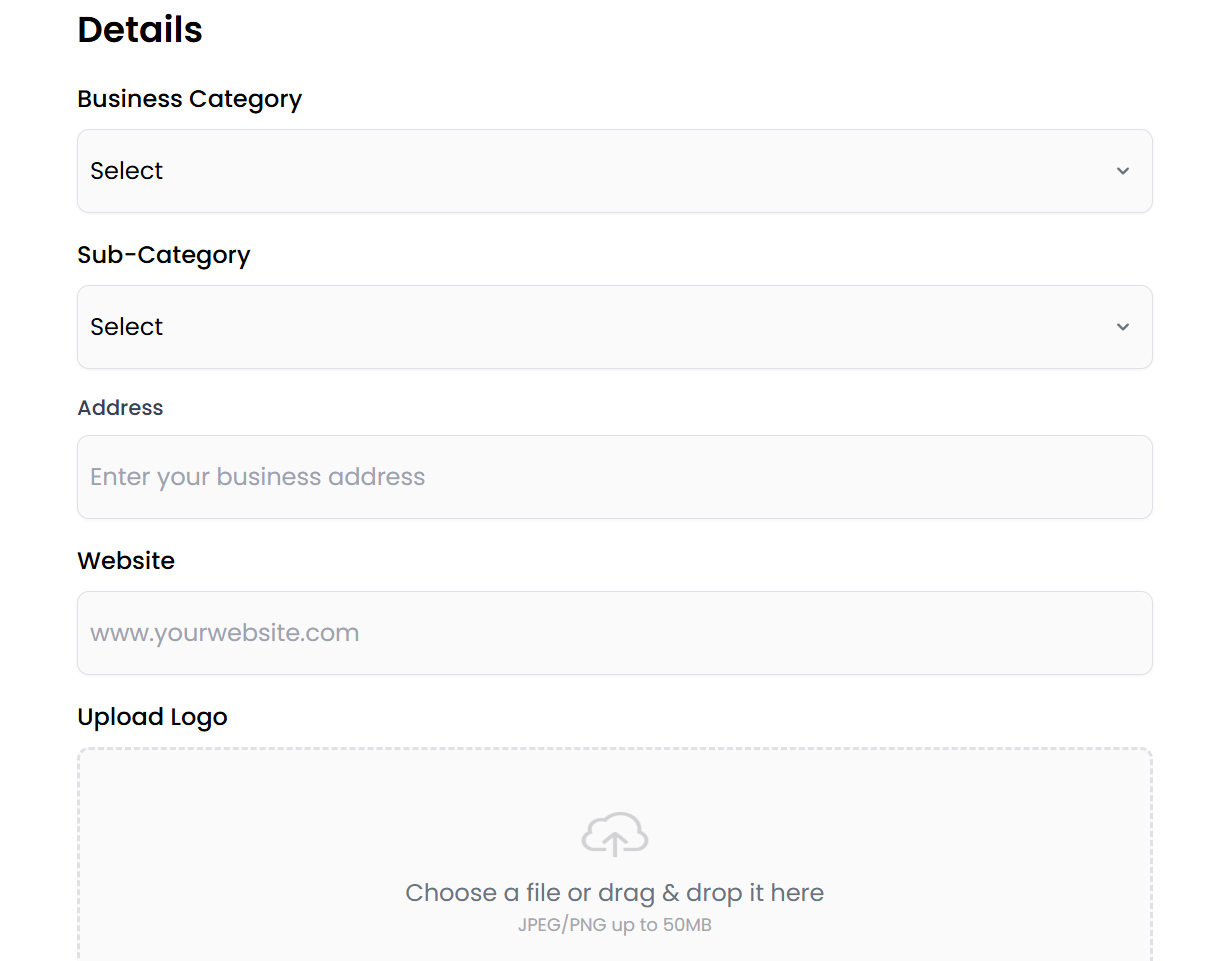Click the Website label
The image size is (1228, 961).
126,561
